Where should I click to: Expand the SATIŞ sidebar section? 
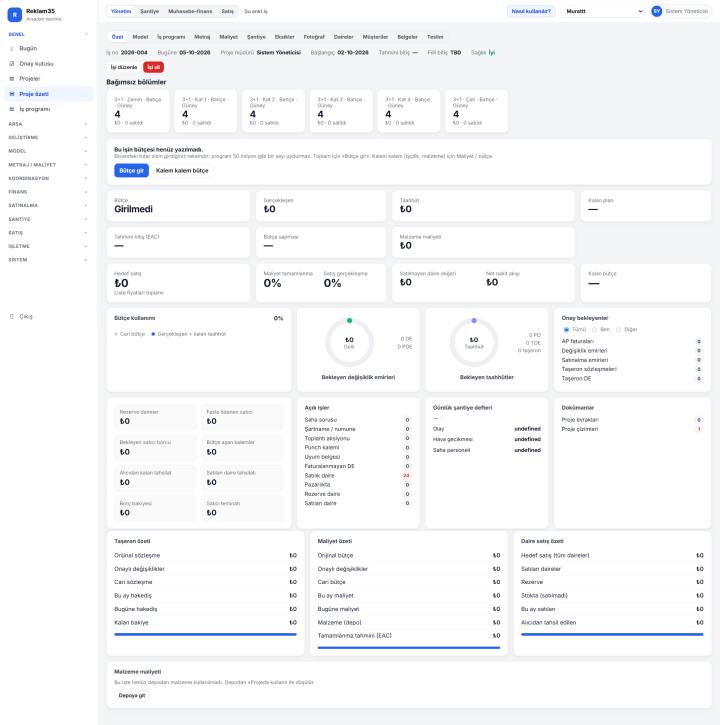click(x=48, y=233)
